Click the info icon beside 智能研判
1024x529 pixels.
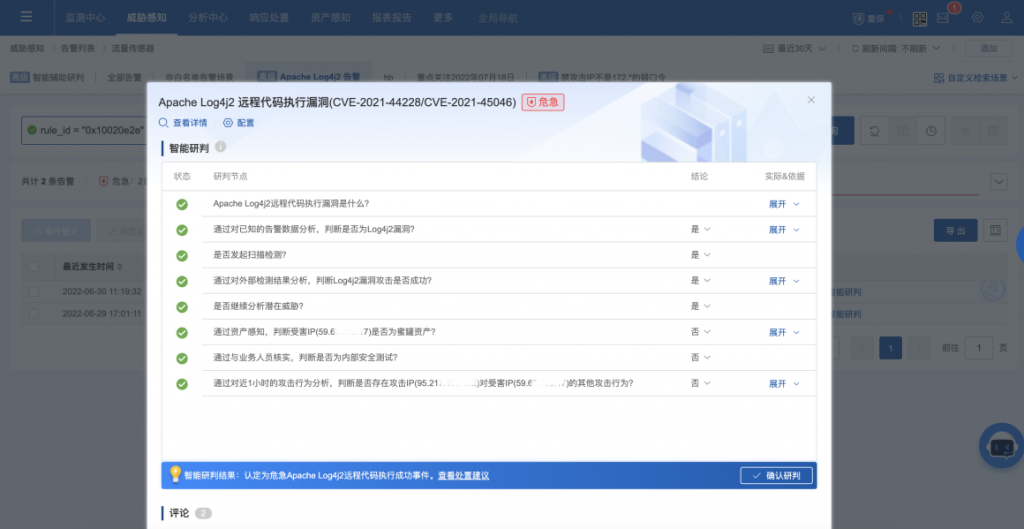coord(221,147)
